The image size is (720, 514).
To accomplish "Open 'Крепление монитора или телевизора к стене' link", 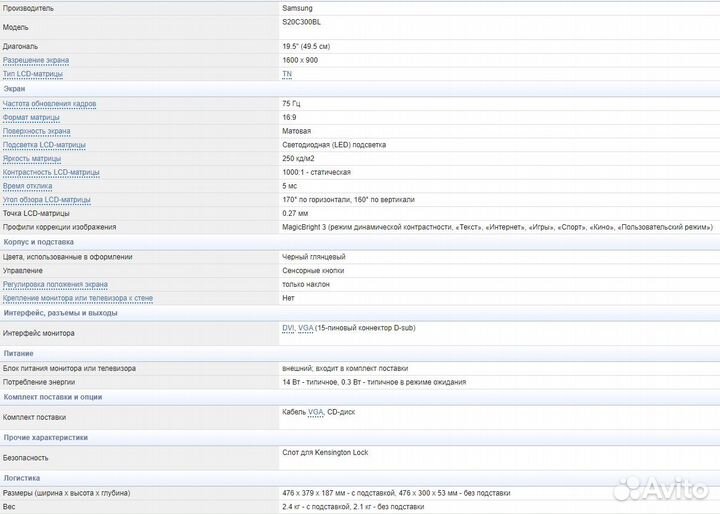I will pos(78,298).
